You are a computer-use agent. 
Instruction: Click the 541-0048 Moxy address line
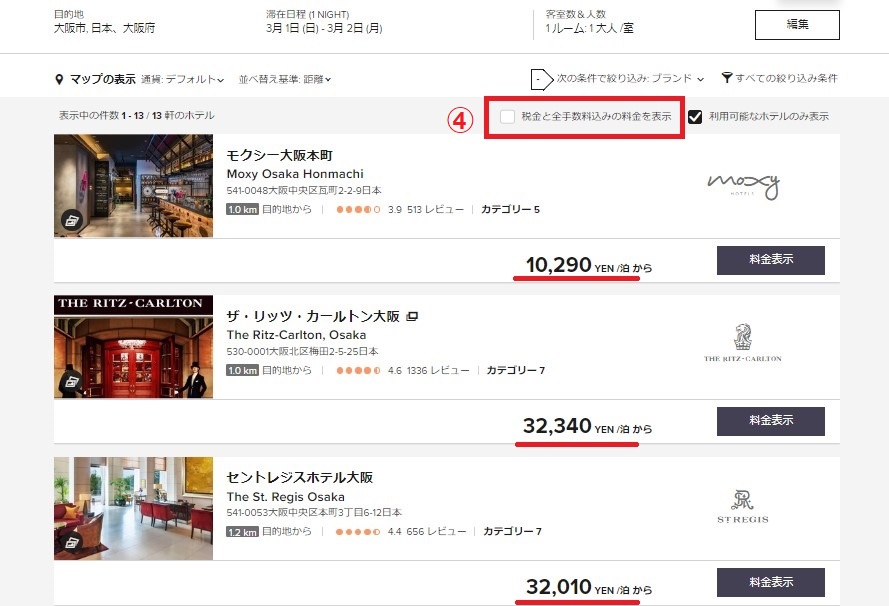(303, 190)
